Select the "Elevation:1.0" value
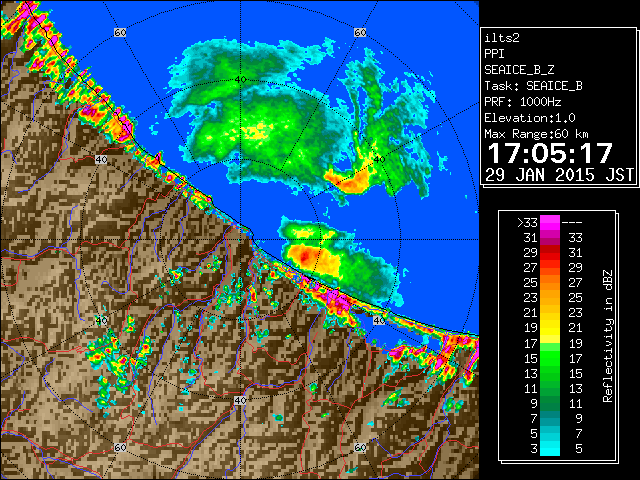This screenshot has height=480, width=640. point(530,118)
